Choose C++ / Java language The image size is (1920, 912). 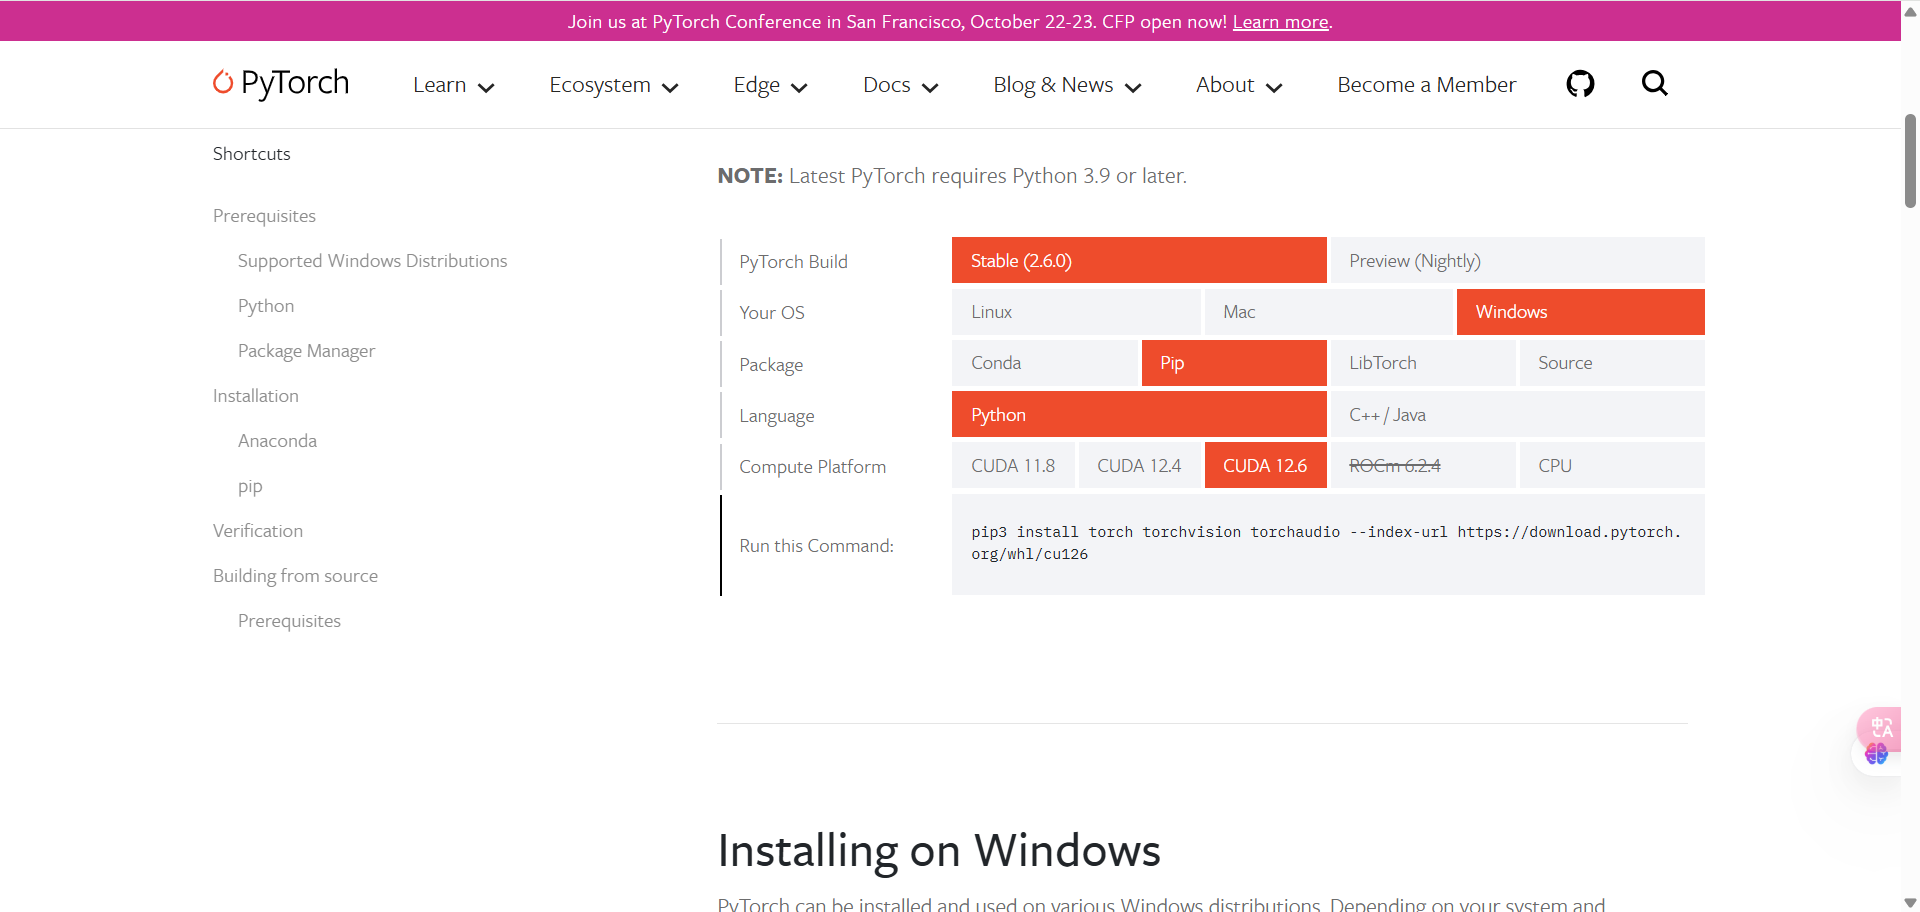1517,414
